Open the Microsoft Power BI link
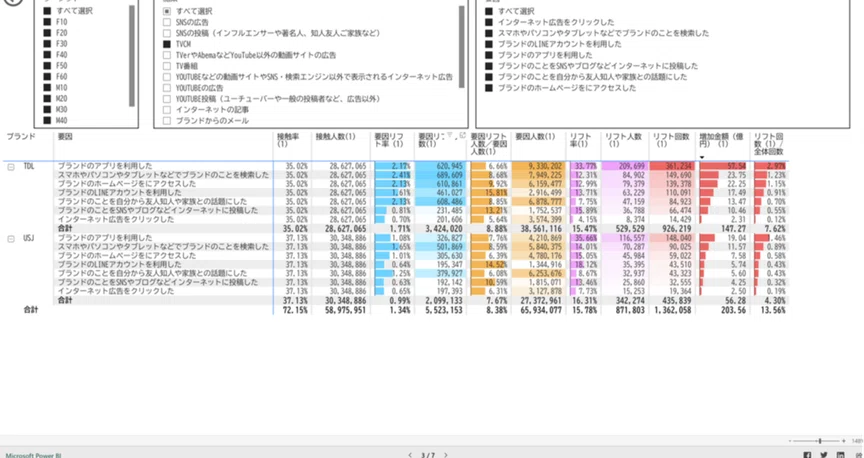 tap(34, 455)
